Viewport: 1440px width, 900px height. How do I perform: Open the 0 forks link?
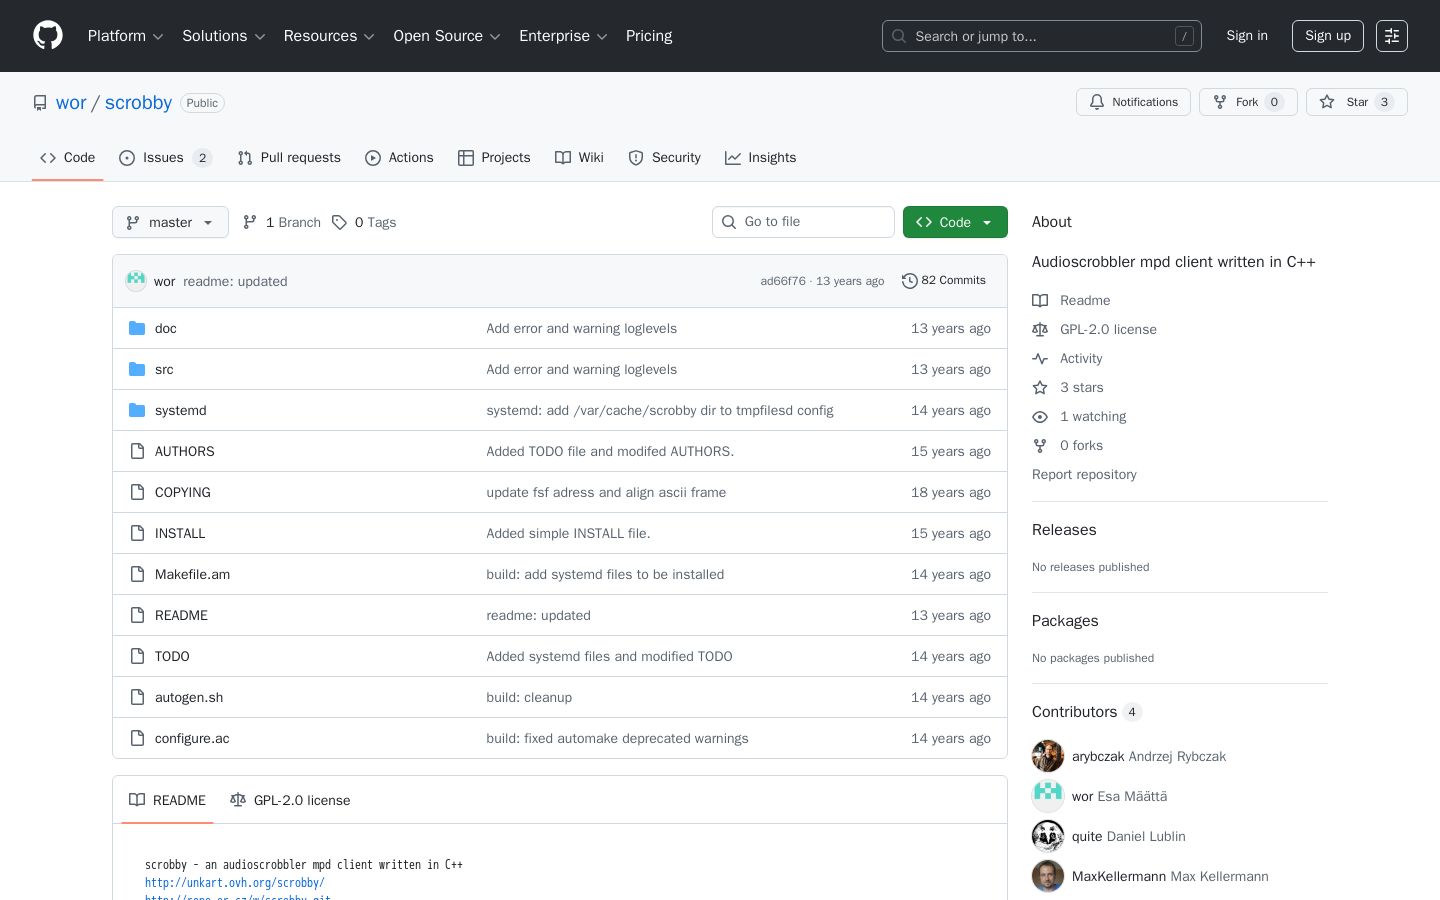coord(1081,445)
